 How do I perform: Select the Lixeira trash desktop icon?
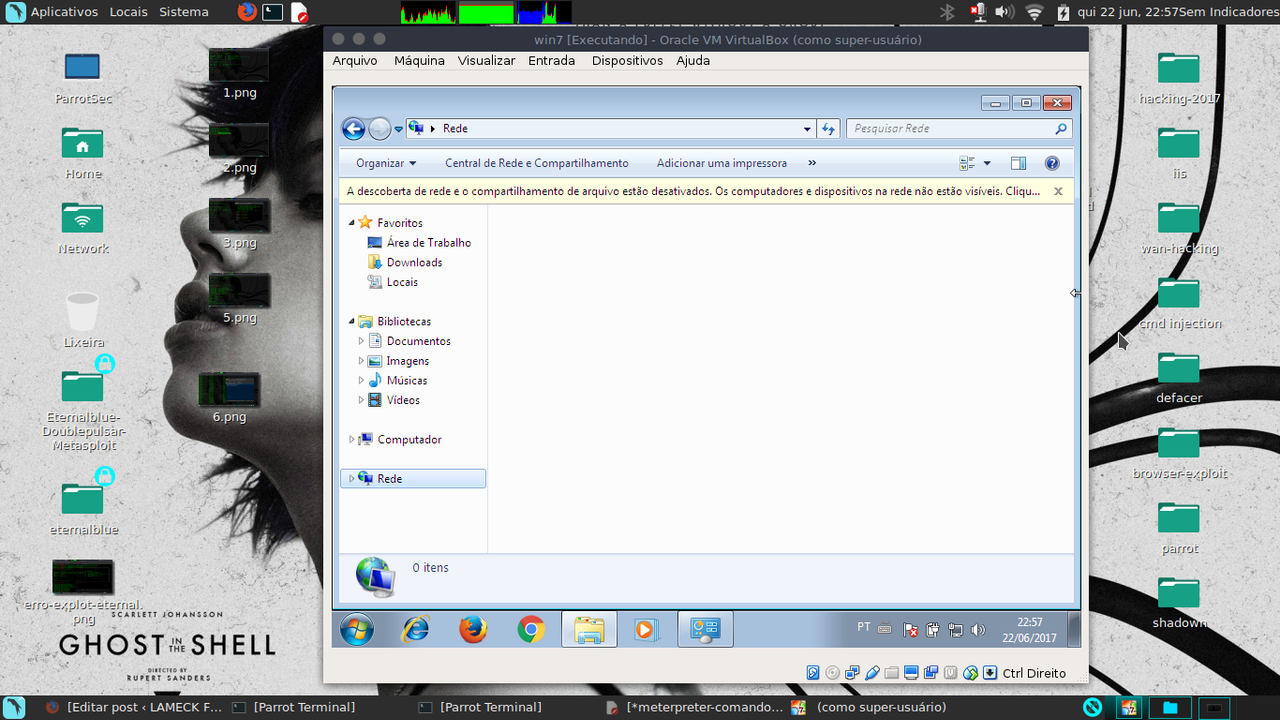point(82,320)
